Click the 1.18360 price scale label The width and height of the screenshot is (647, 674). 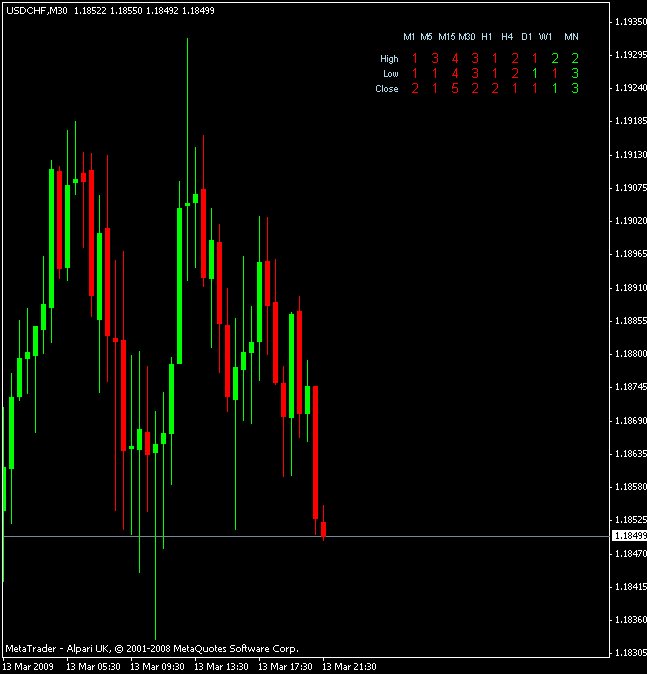631,619
